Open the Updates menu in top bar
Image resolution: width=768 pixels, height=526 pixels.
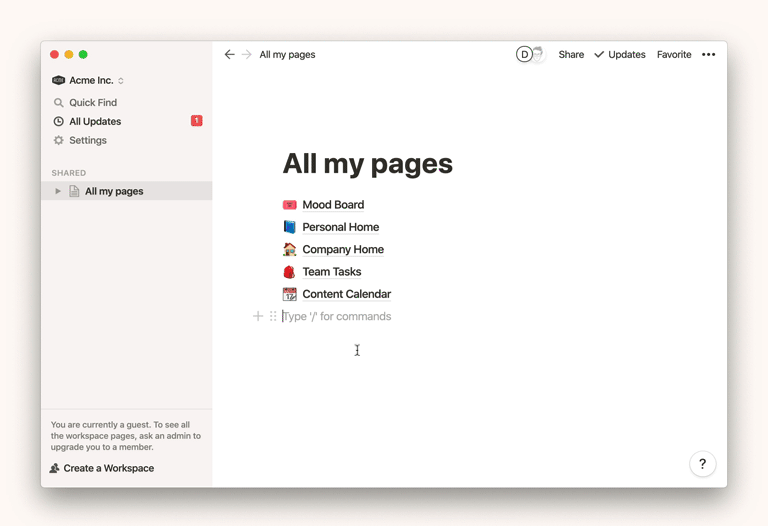(620, 55)
